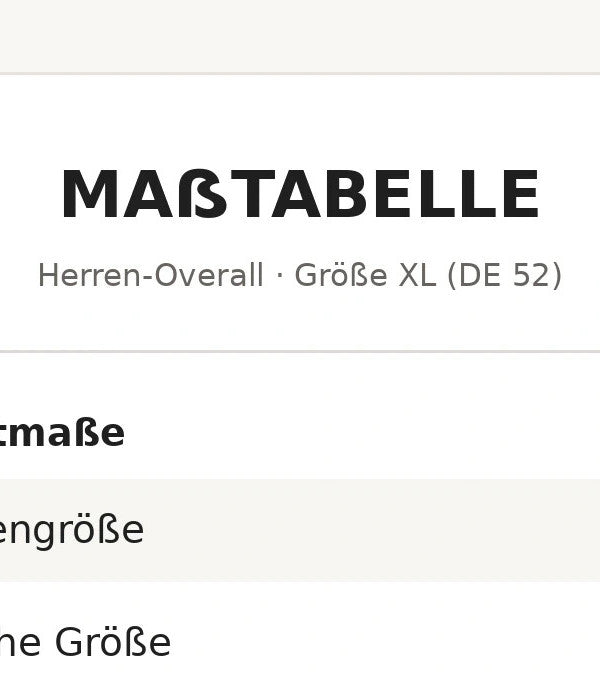Click the divider line under the top banner
600x675 pixels.
point(300,74)
